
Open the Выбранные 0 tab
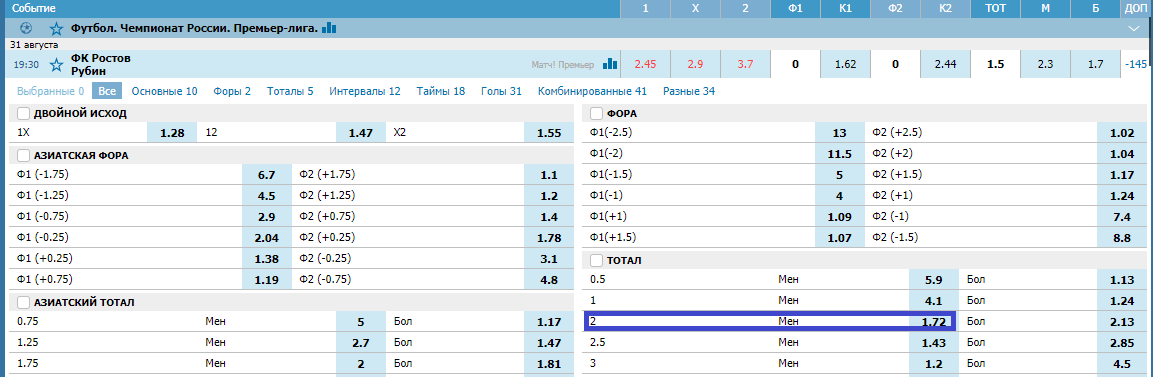[50, 92]
